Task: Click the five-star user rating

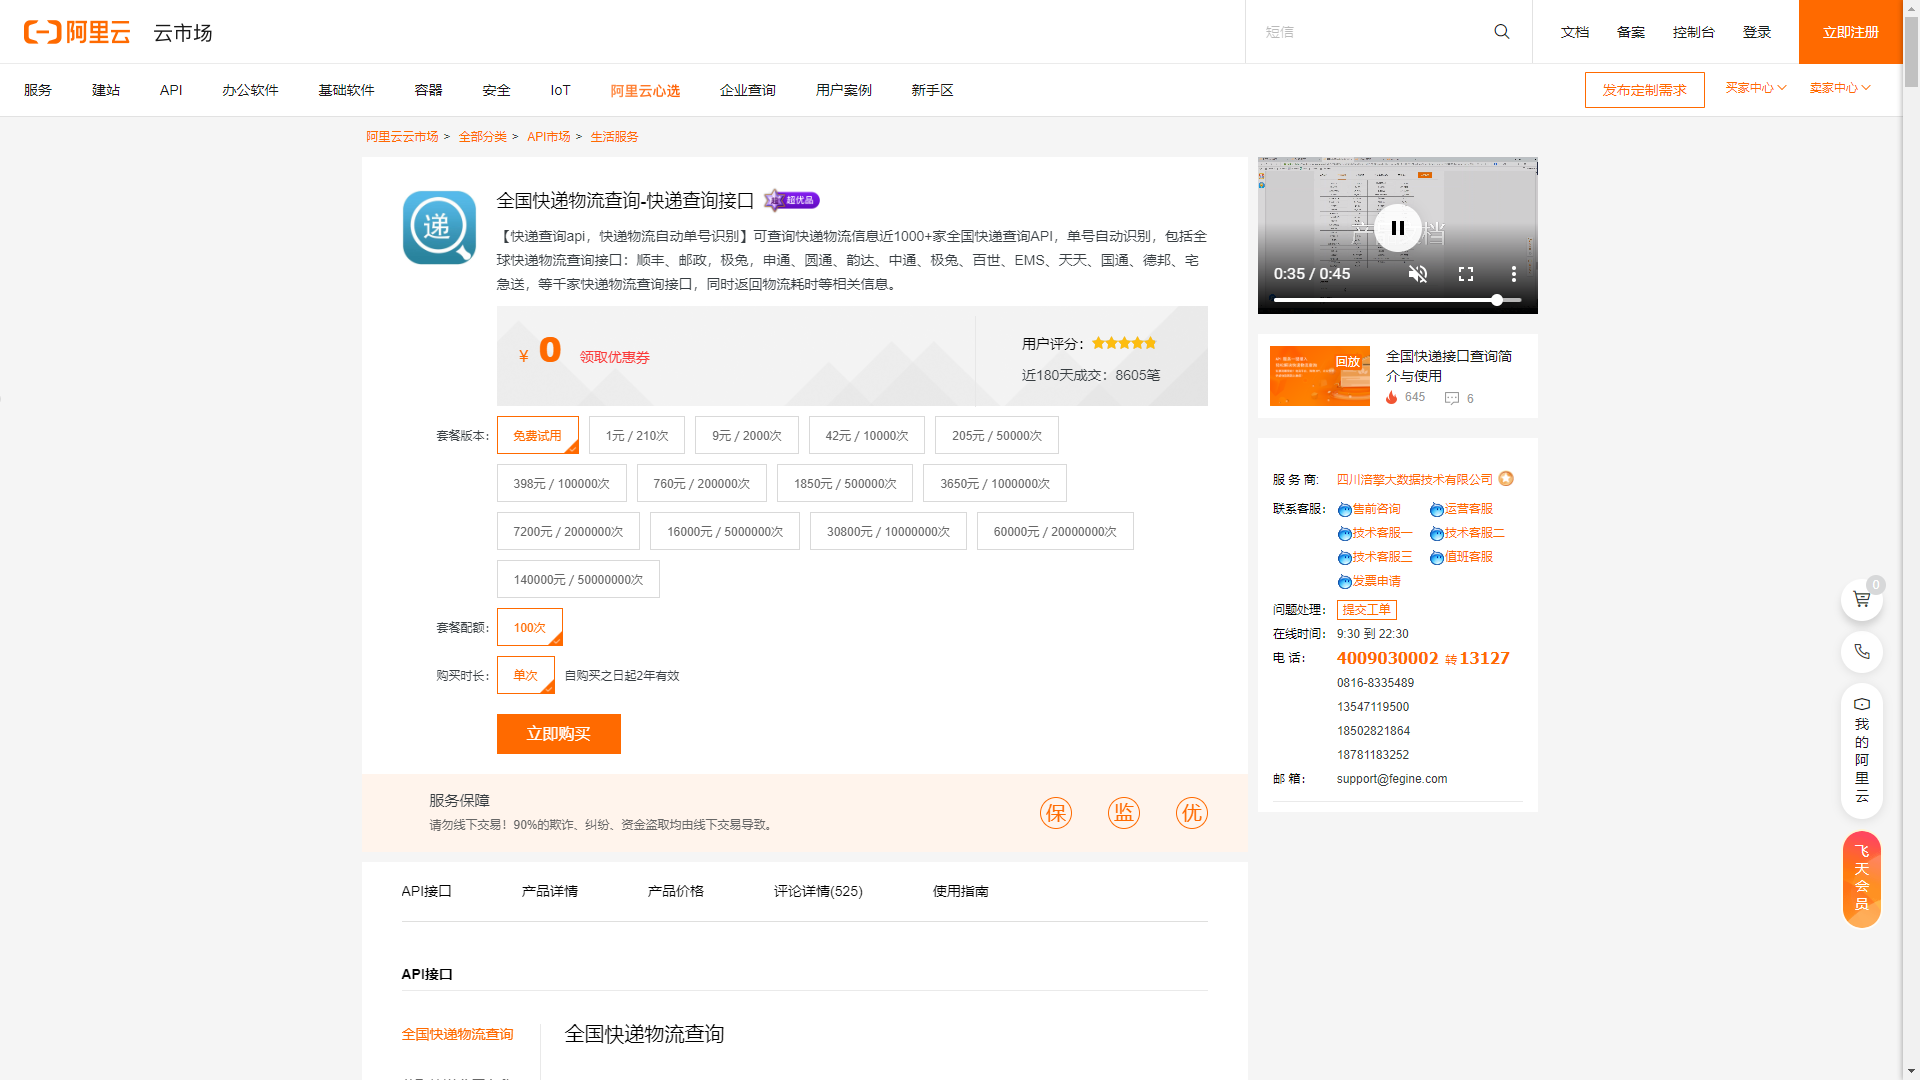Action: [x=1124, y=343]
